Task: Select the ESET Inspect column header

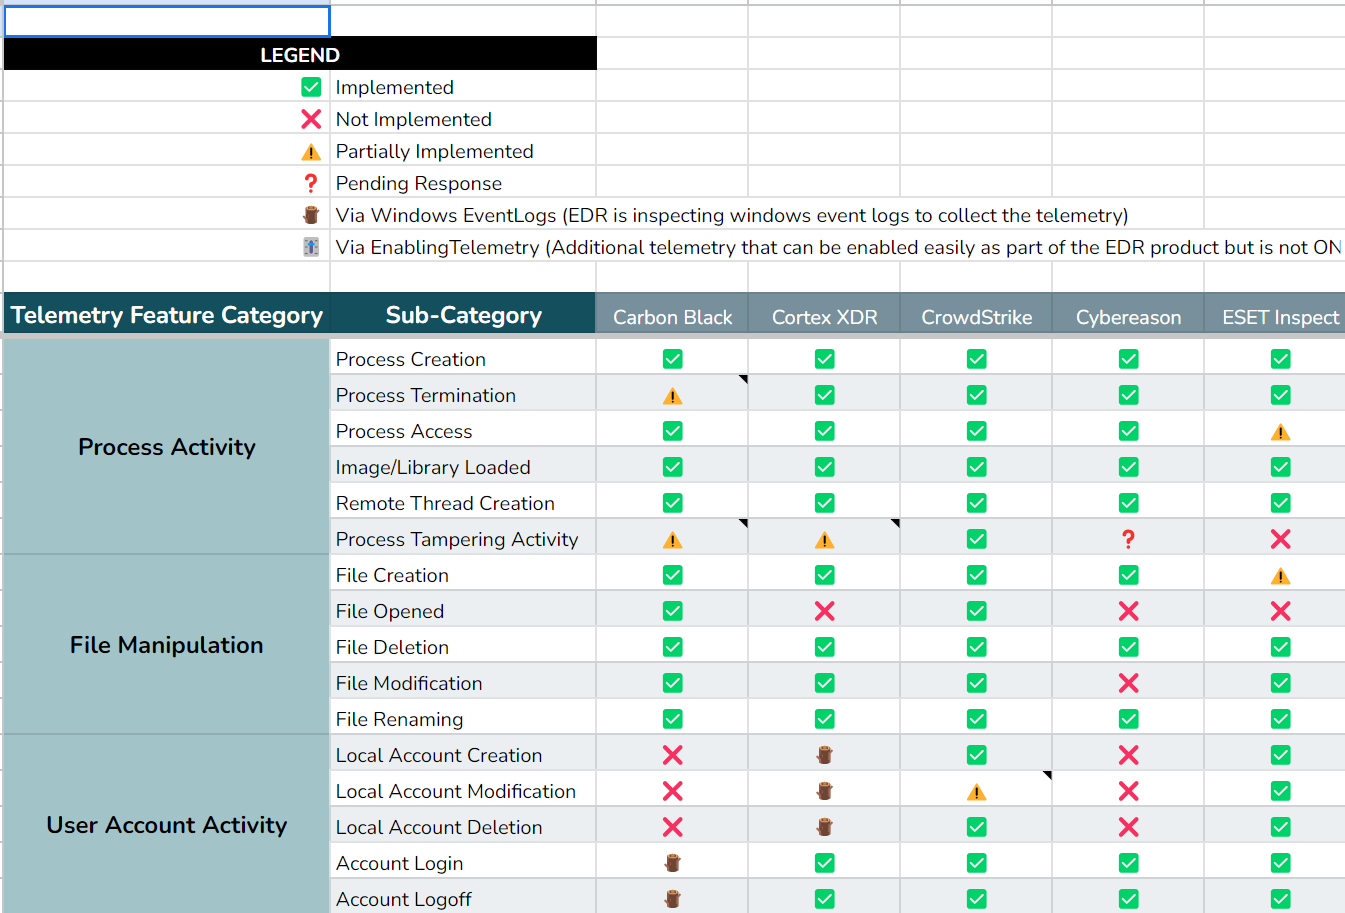Action: tap(1275, 313)
